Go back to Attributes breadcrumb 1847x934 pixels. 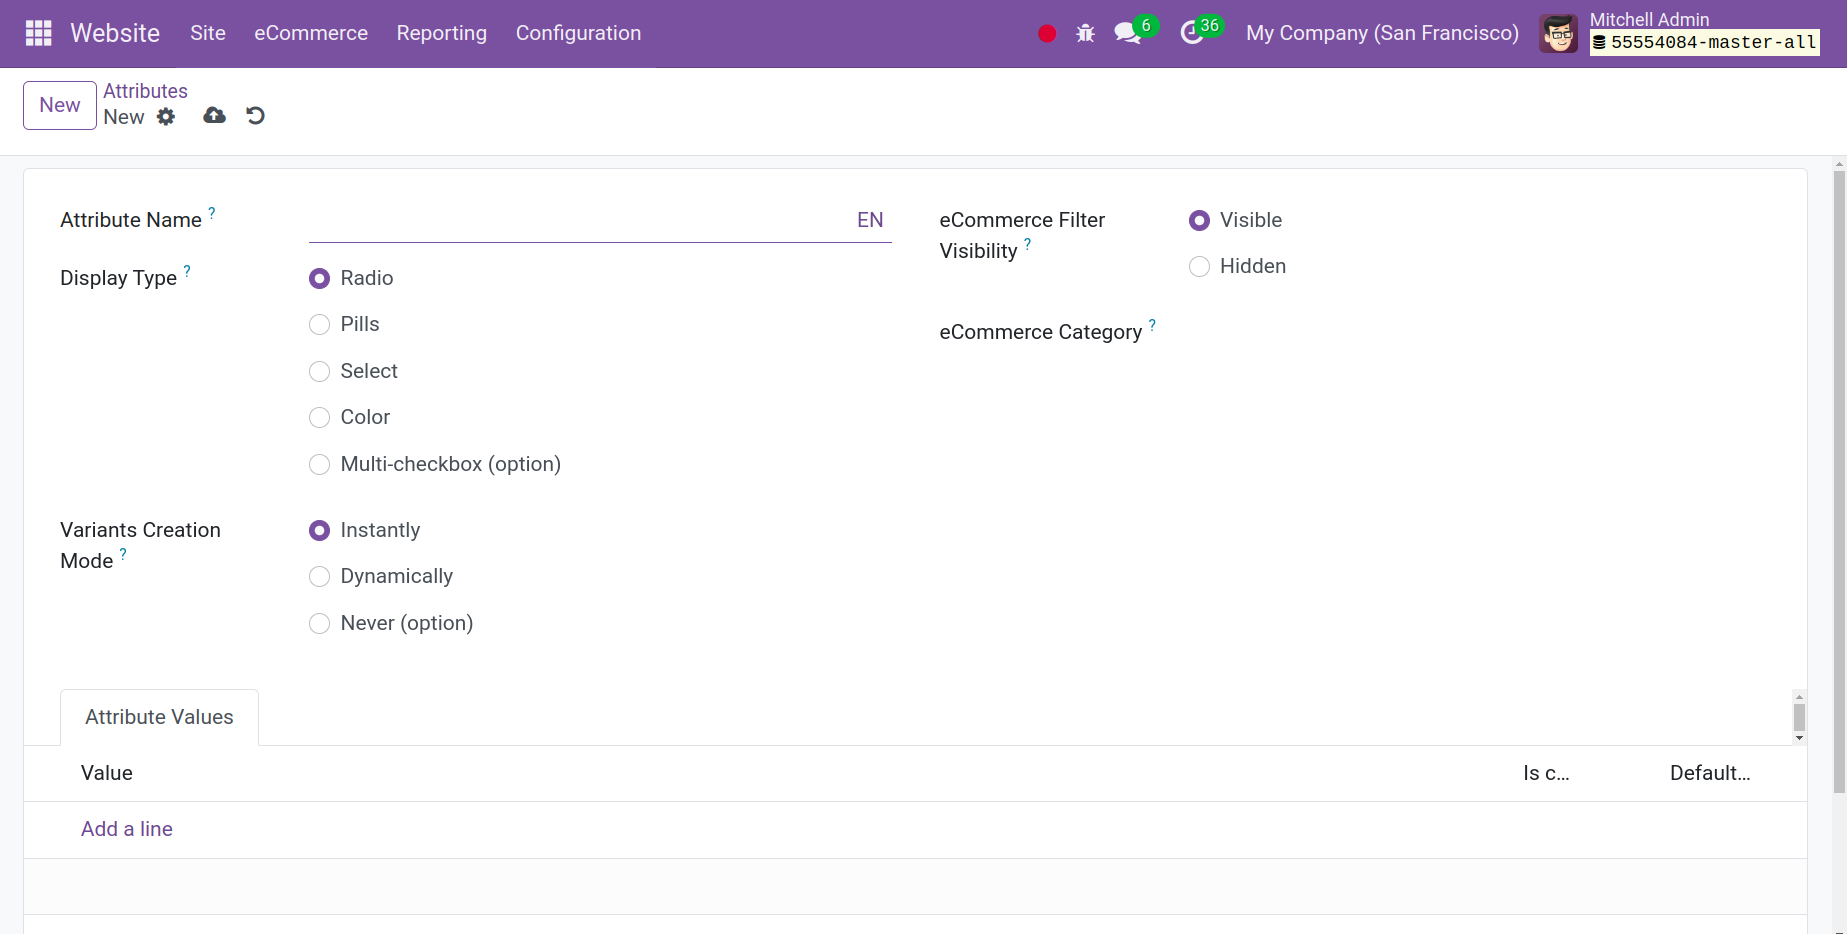point(146,91)
